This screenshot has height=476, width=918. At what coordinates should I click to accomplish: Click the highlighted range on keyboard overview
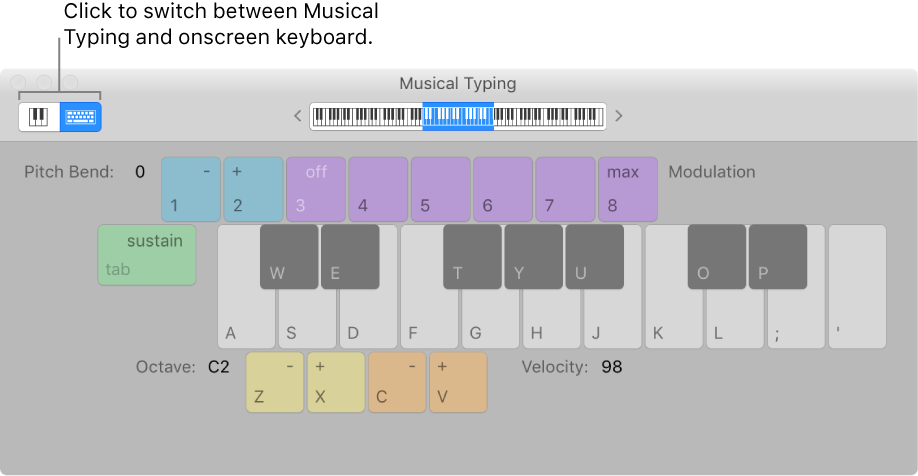(x=458, y=116)
